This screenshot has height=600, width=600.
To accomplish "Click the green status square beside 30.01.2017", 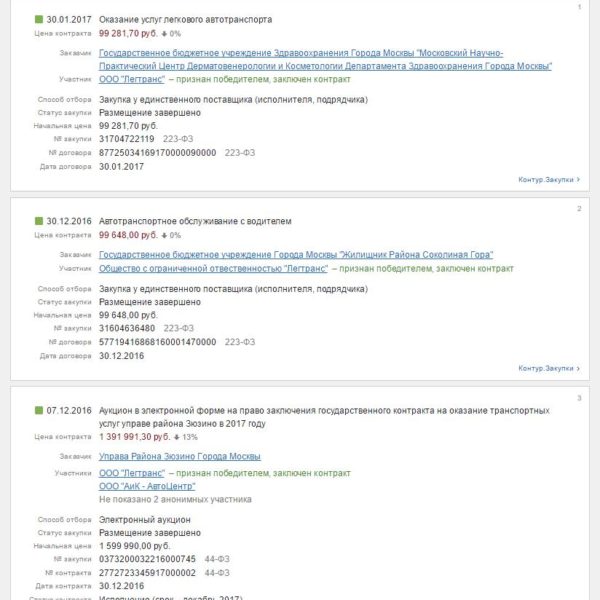I will (39, 19).
